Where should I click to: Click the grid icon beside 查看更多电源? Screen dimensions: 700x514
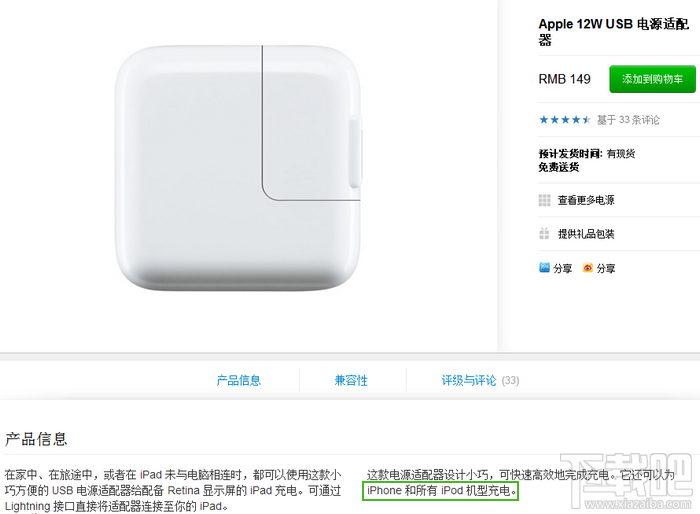545,200
